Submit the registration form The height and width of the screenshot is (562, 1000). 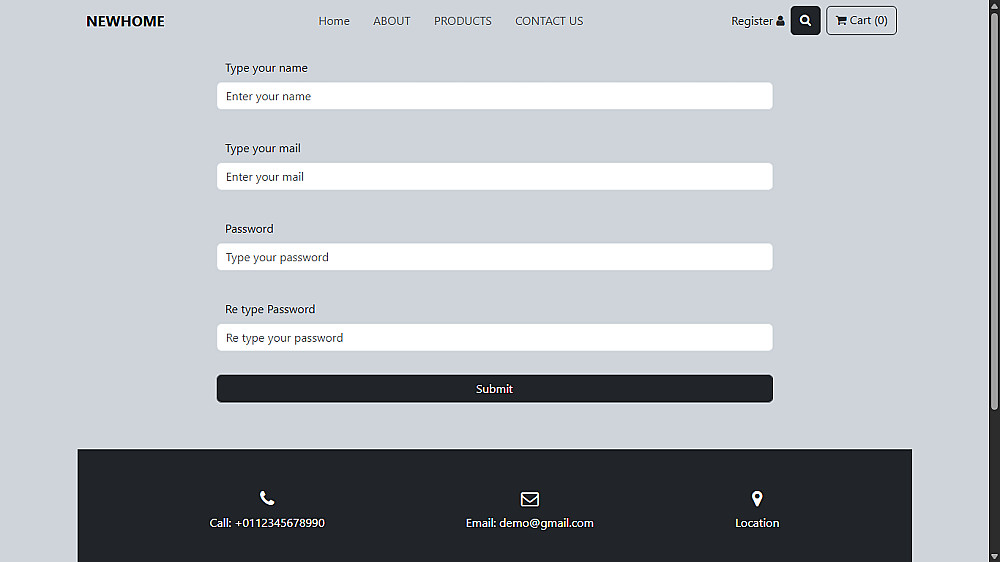[494, 389]
